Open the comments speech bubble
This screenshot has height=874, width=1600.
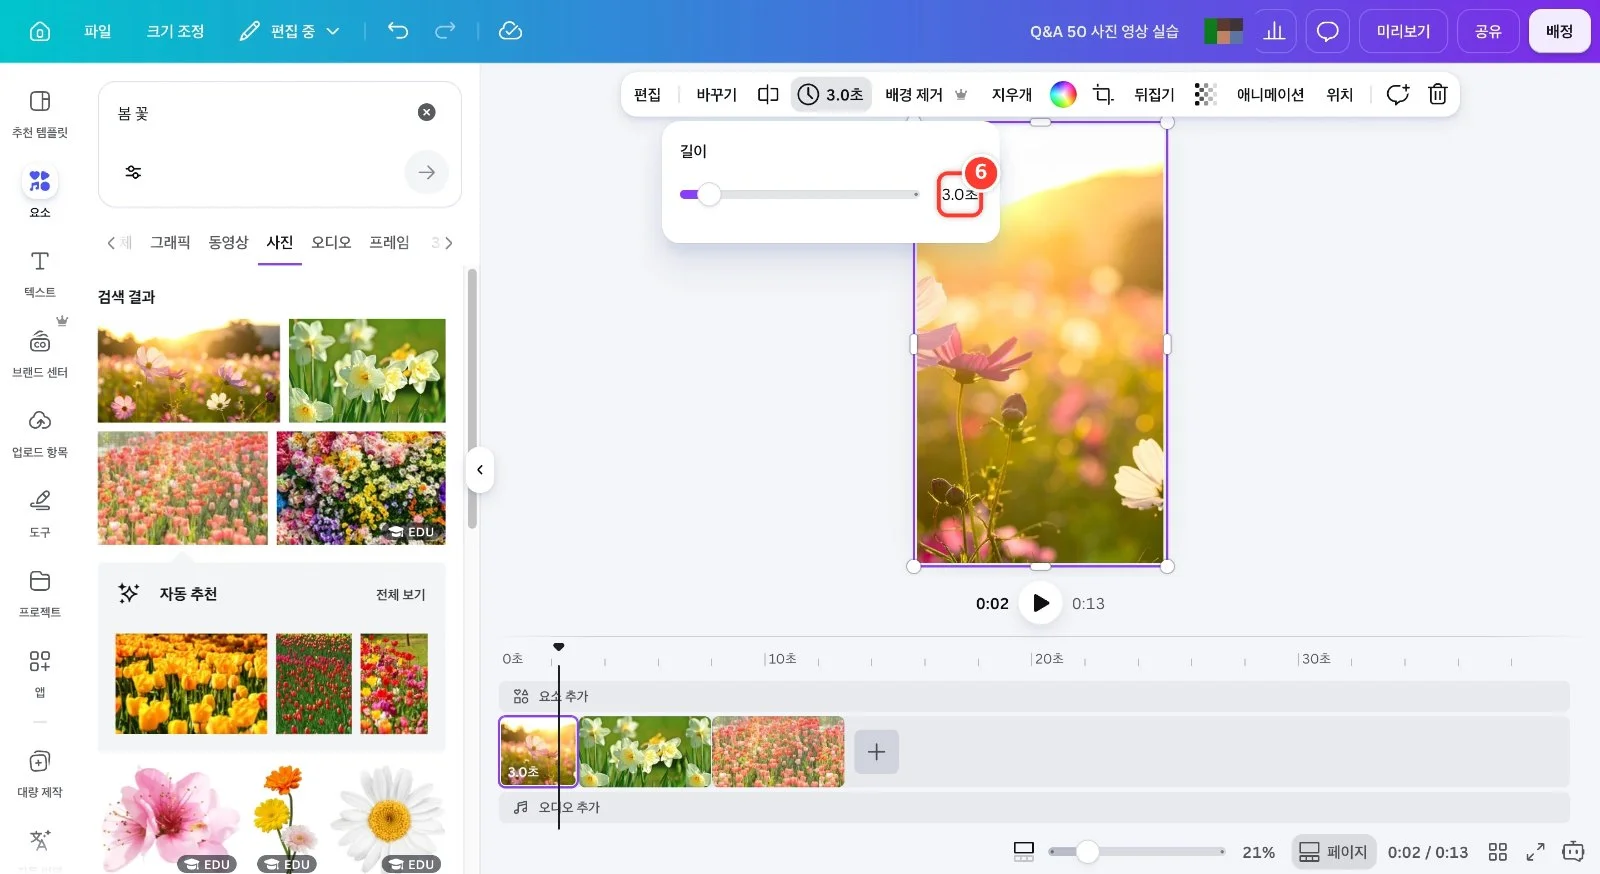coord(1327,31)
